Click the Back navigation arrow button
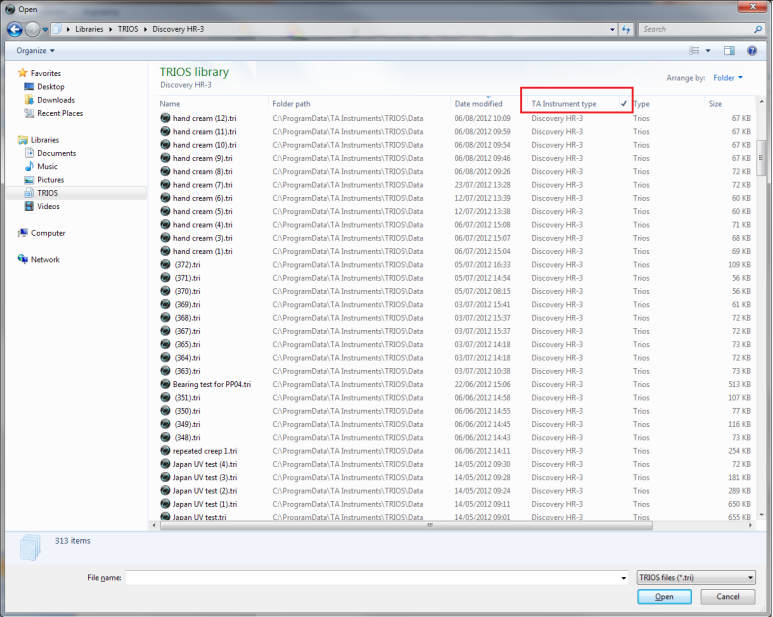This screenshot has height=617, width=773. pyautogui.click(x=16, y=29)
